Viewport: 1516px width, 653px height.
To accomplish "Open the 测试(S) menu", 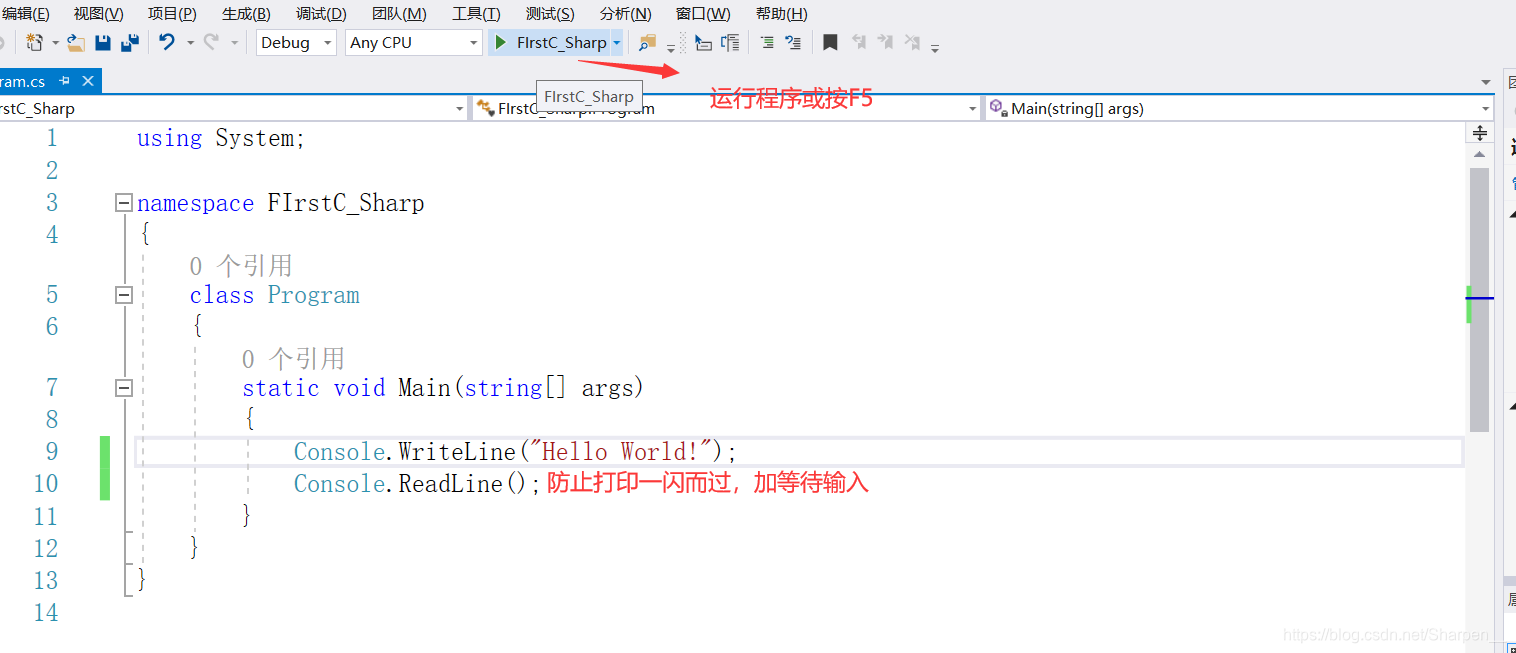I will (550, 14).
